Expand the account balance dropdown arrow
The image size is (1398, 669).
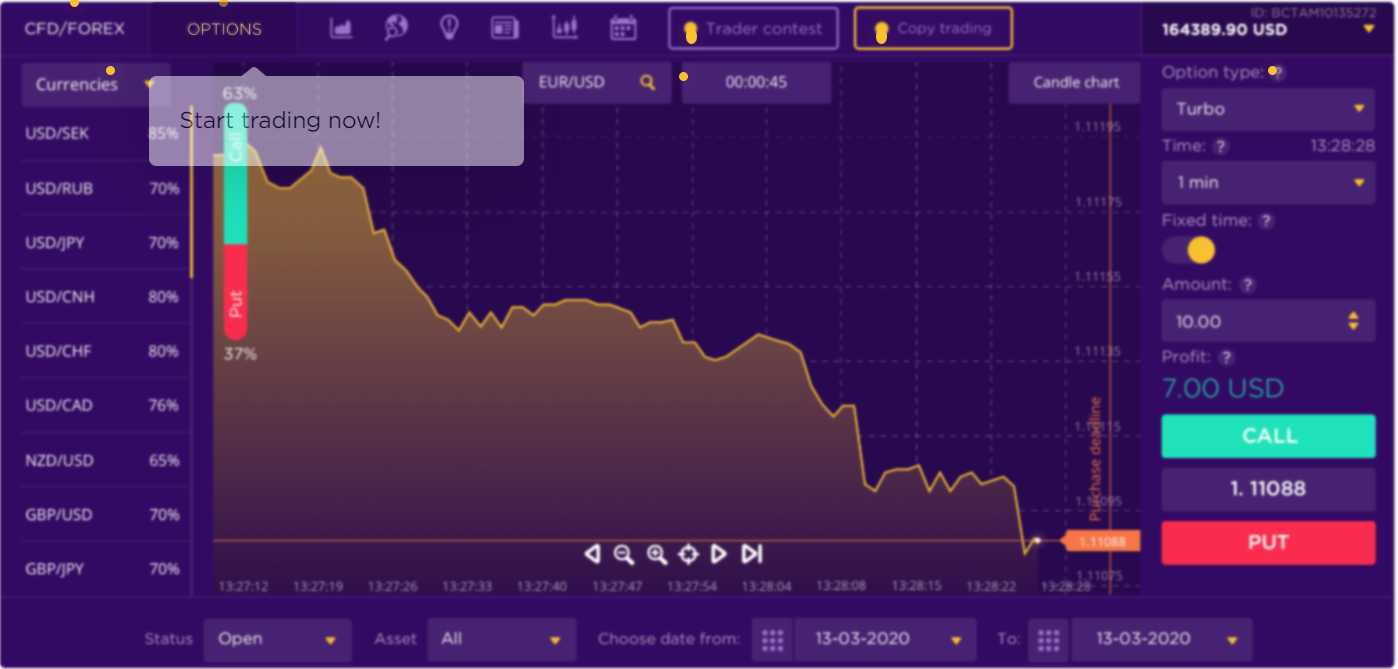click(x=1368, y=29)
